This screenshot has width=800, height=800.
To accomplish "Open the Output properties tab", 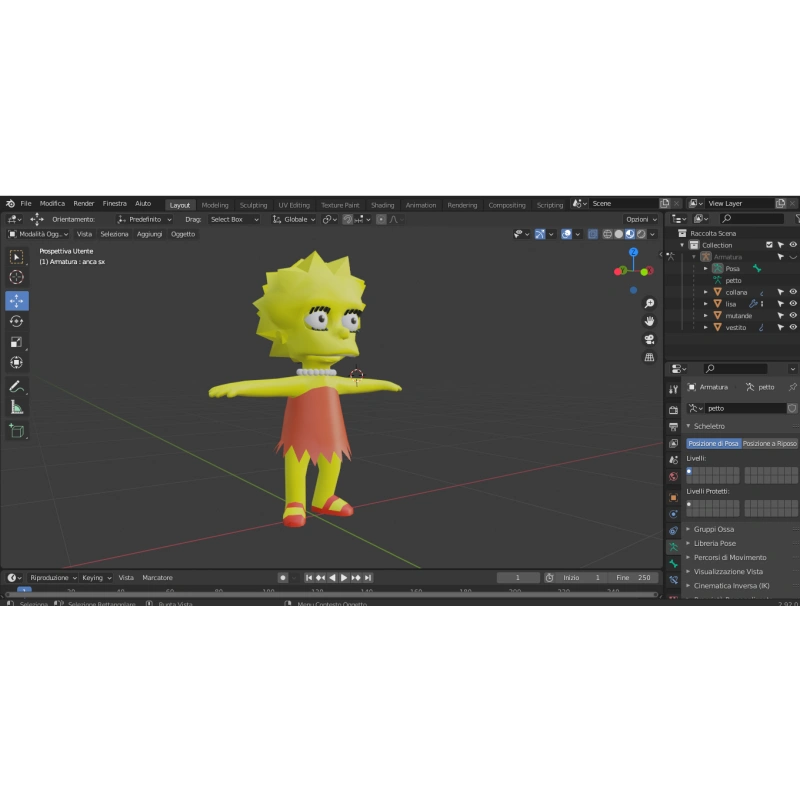I will coord(673,427).
